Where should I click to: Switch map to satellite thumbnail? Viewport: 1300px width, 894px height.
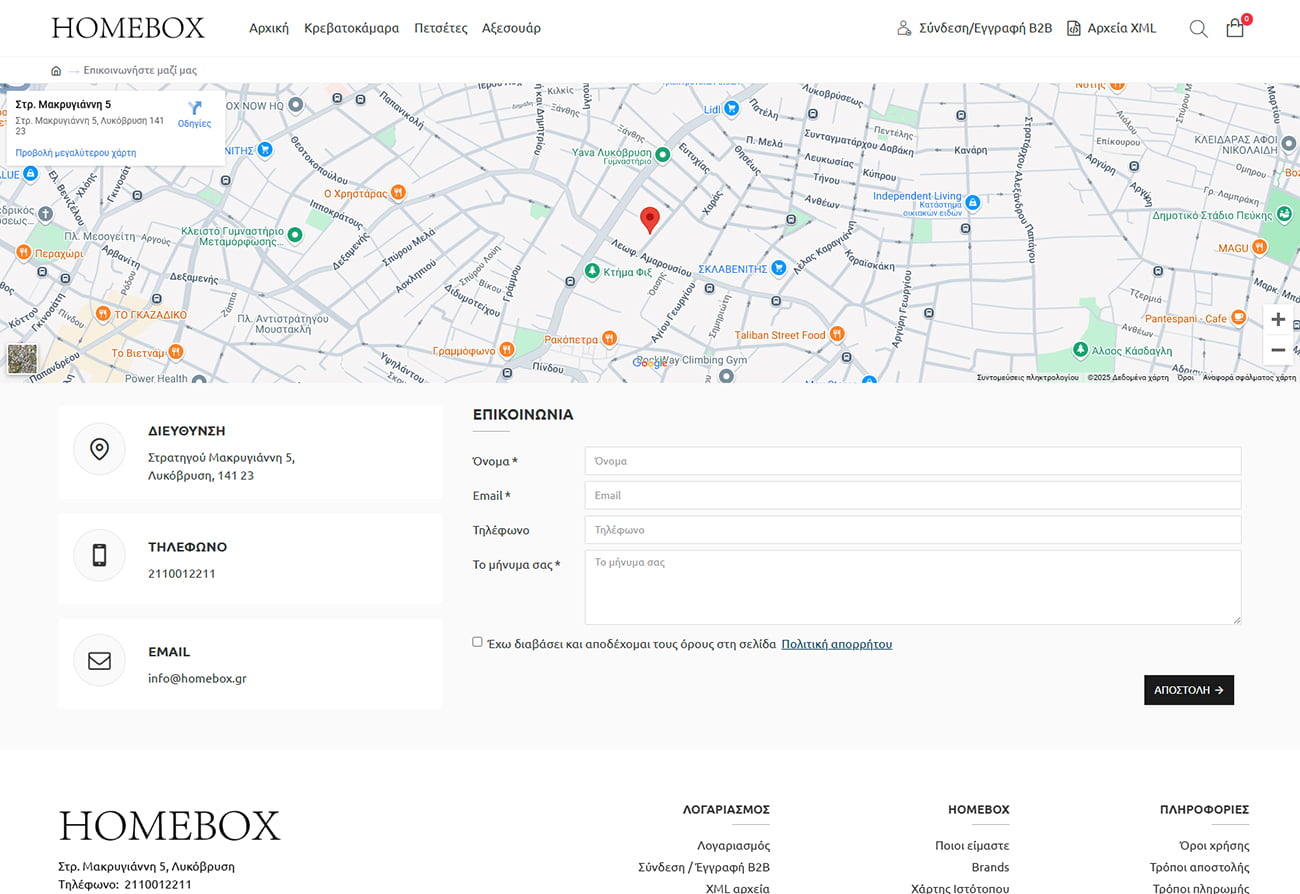click(x=22, y=359)
